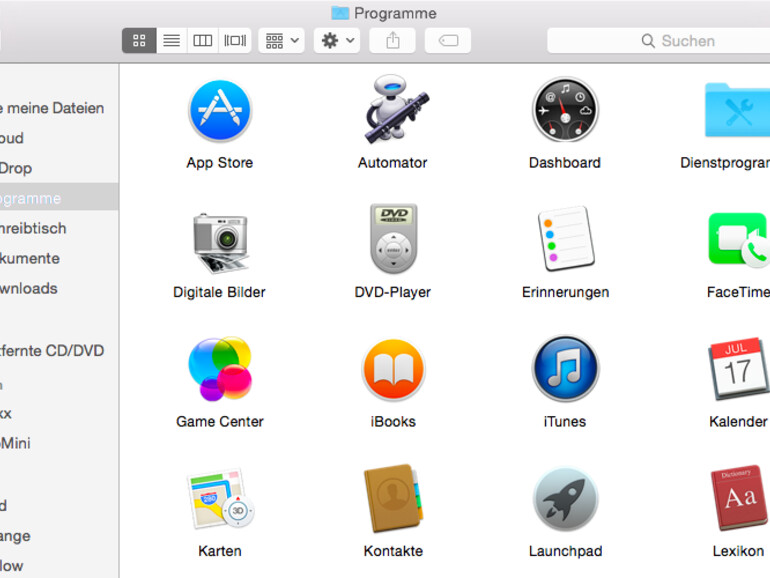Viewport: 770px width, 578px height.
Task: Open the Dienstprogramme folder icon
Action: tap(737, 110)
